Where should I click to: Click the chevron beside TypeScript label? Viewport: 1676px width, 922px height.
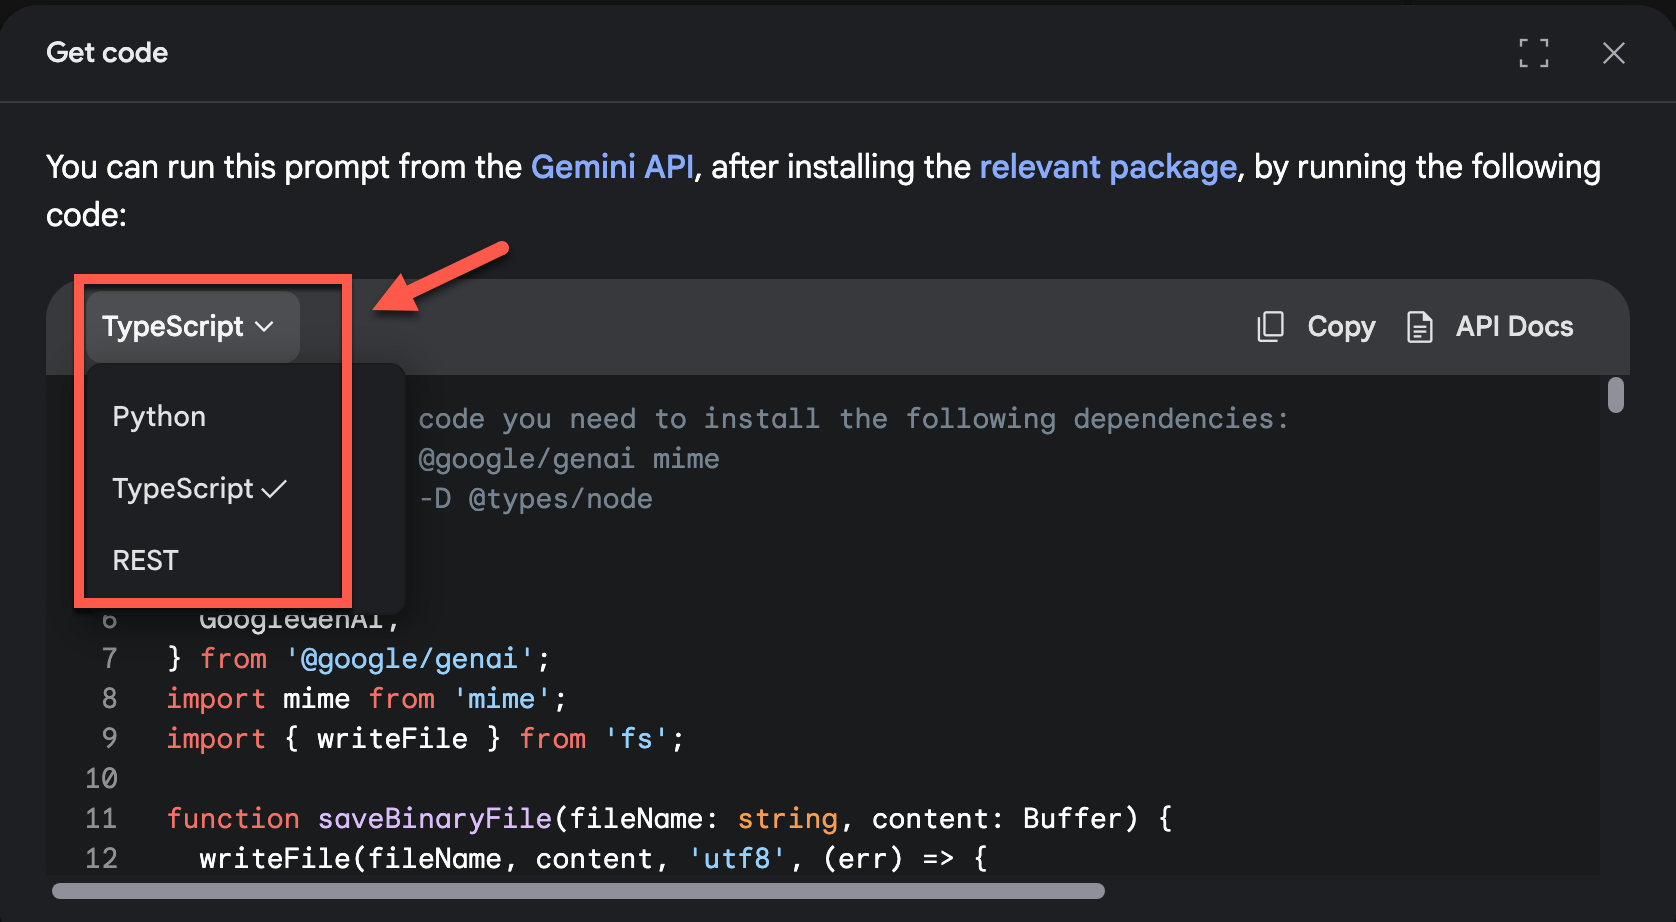click(x=265, y=326)
